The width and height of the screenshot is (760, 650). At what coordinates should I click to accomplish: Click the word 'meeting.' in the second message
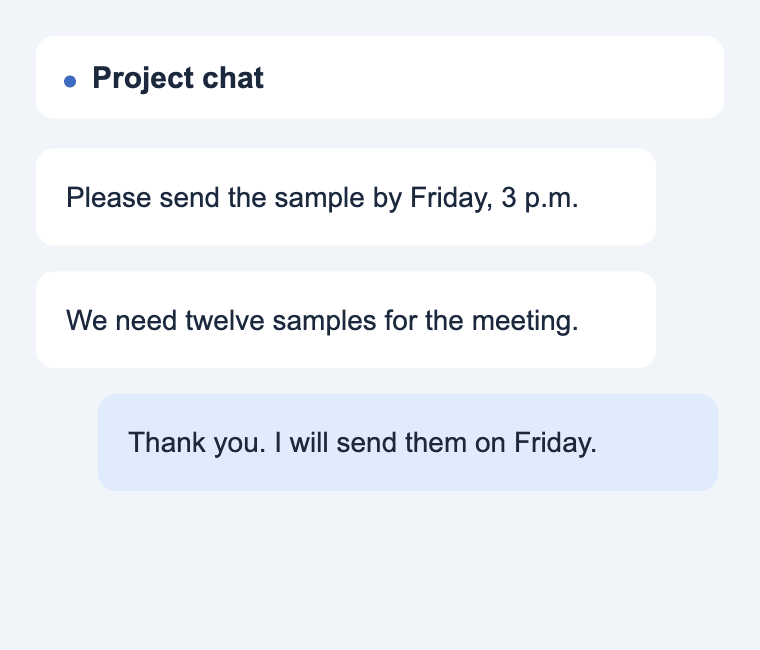click(x=525, y=321)
